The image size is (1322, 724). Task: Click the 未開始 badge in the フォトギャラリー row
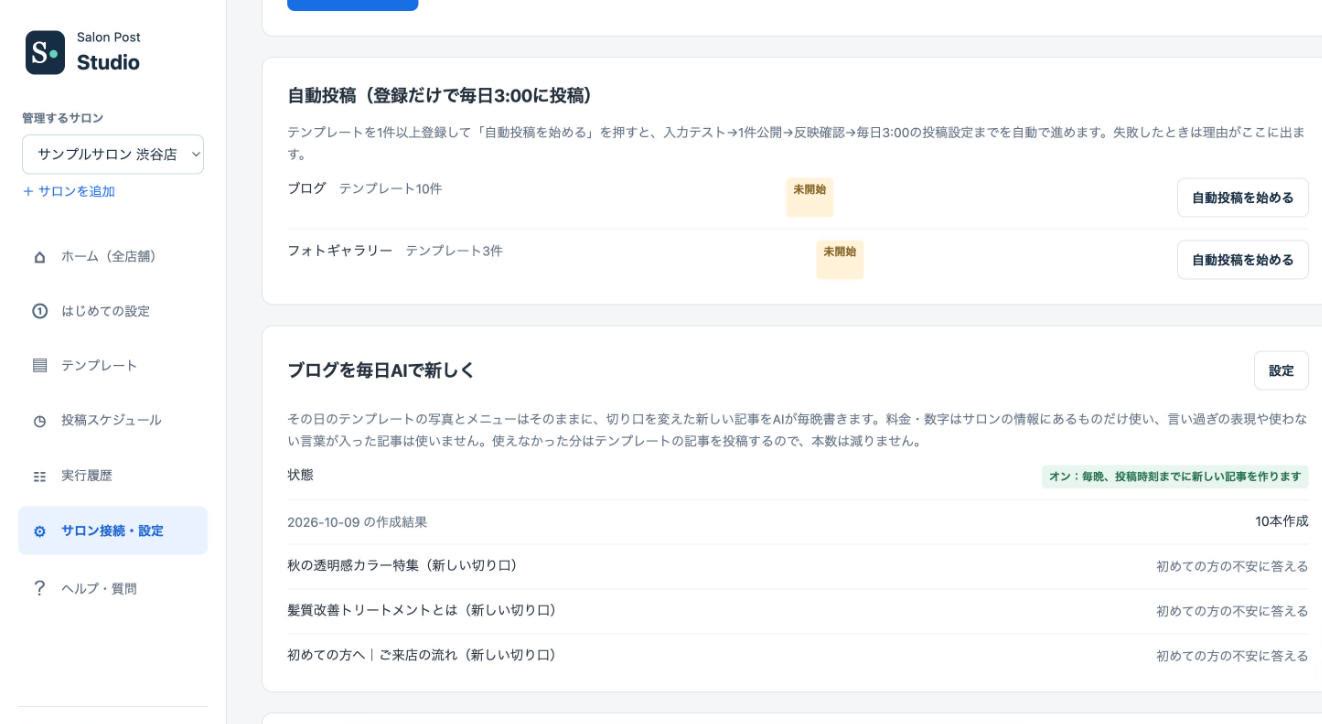840,260
